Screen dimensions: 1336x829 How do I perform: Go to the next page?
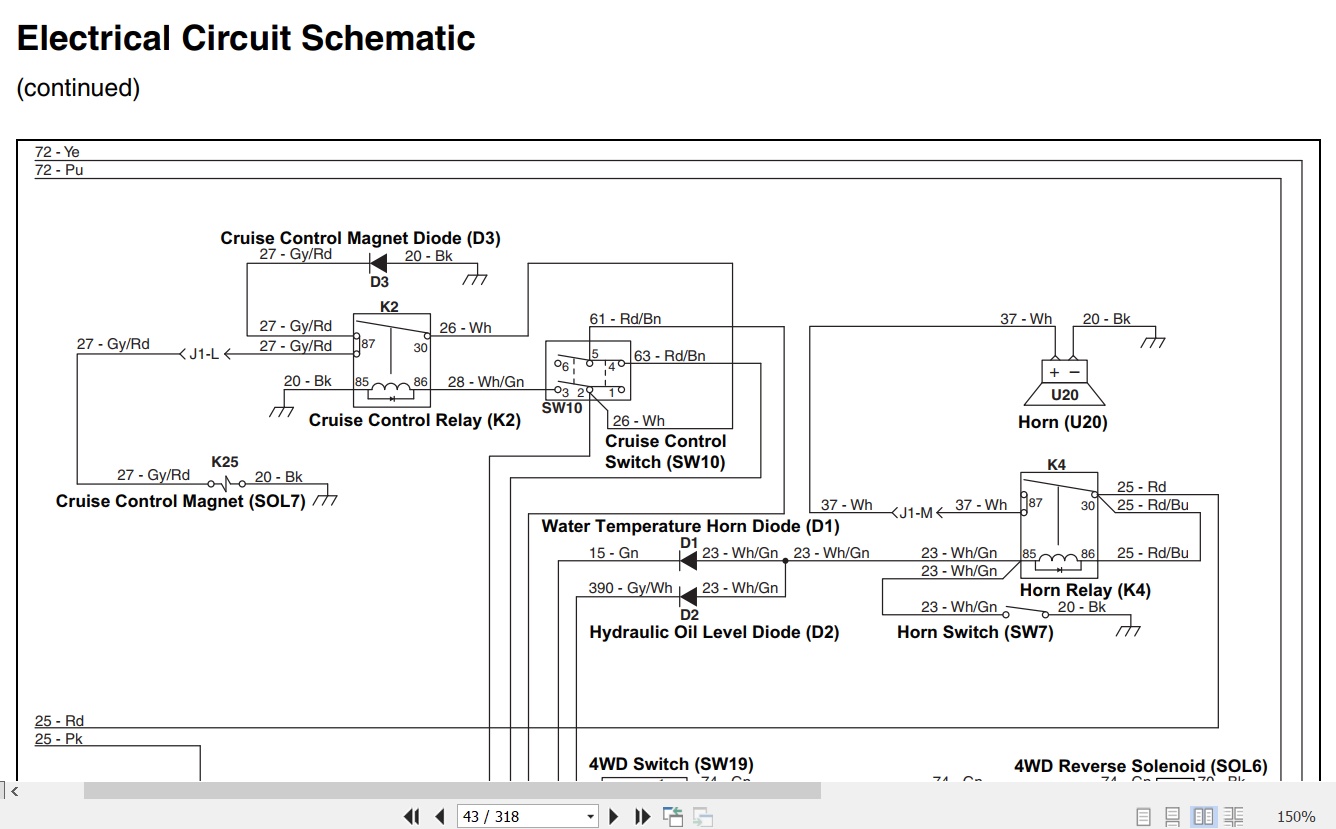point(615,817)
